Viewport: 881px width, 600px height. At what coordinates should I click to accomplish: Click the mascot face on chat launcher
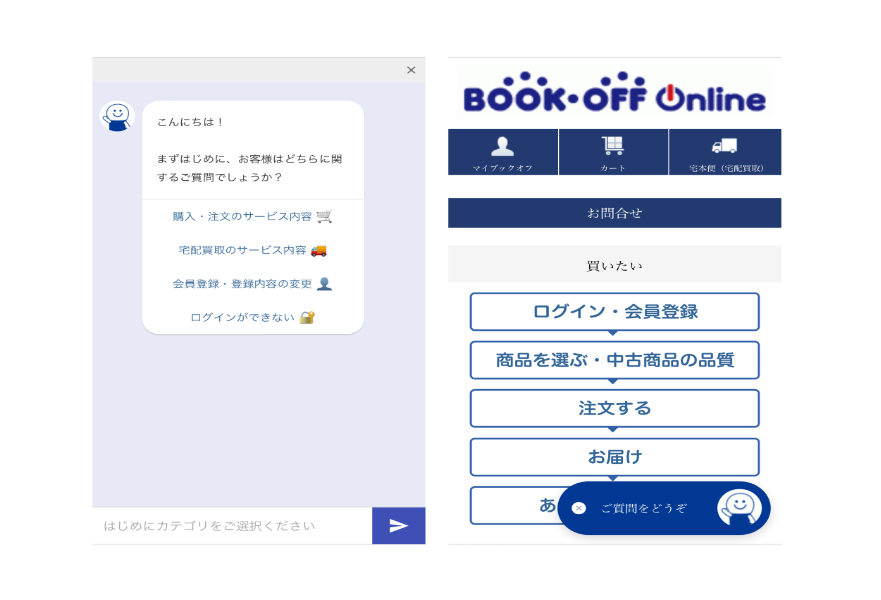coord(739,508)
